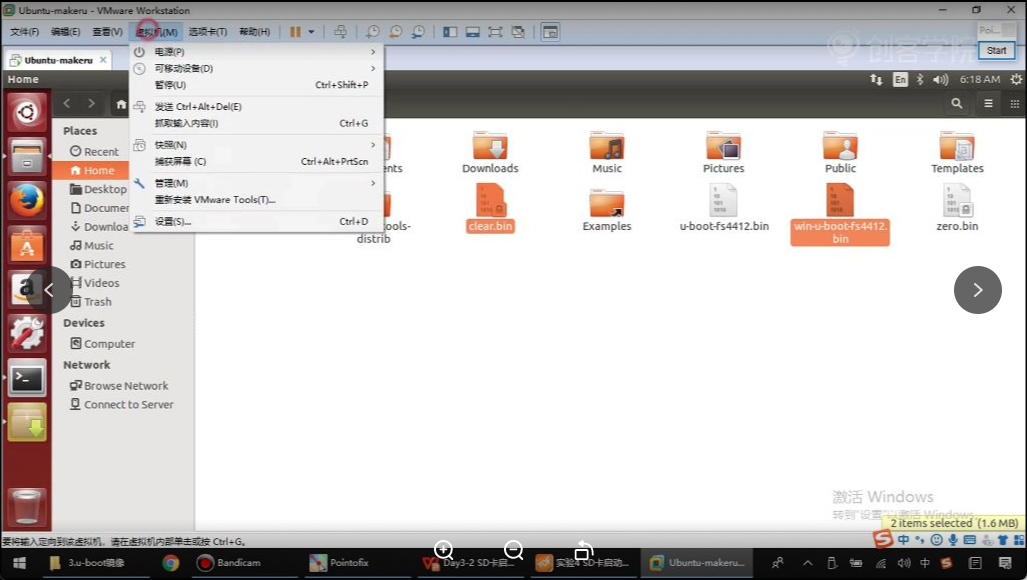Switch to the Ubuntu-makeru tab

click(58, 60)
